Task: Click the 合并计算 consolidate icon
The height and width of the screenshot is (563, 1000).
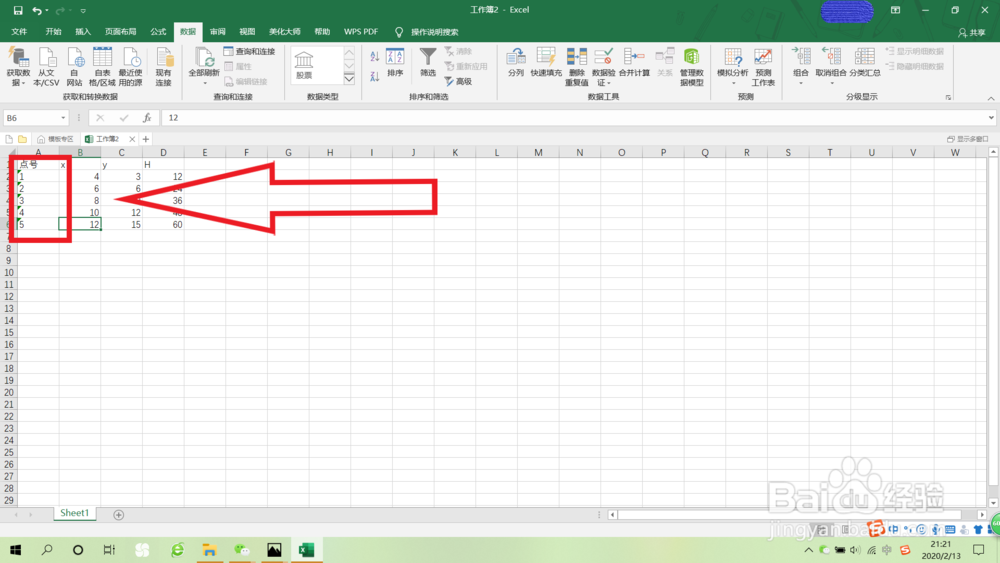Action: tap(635, 62)
